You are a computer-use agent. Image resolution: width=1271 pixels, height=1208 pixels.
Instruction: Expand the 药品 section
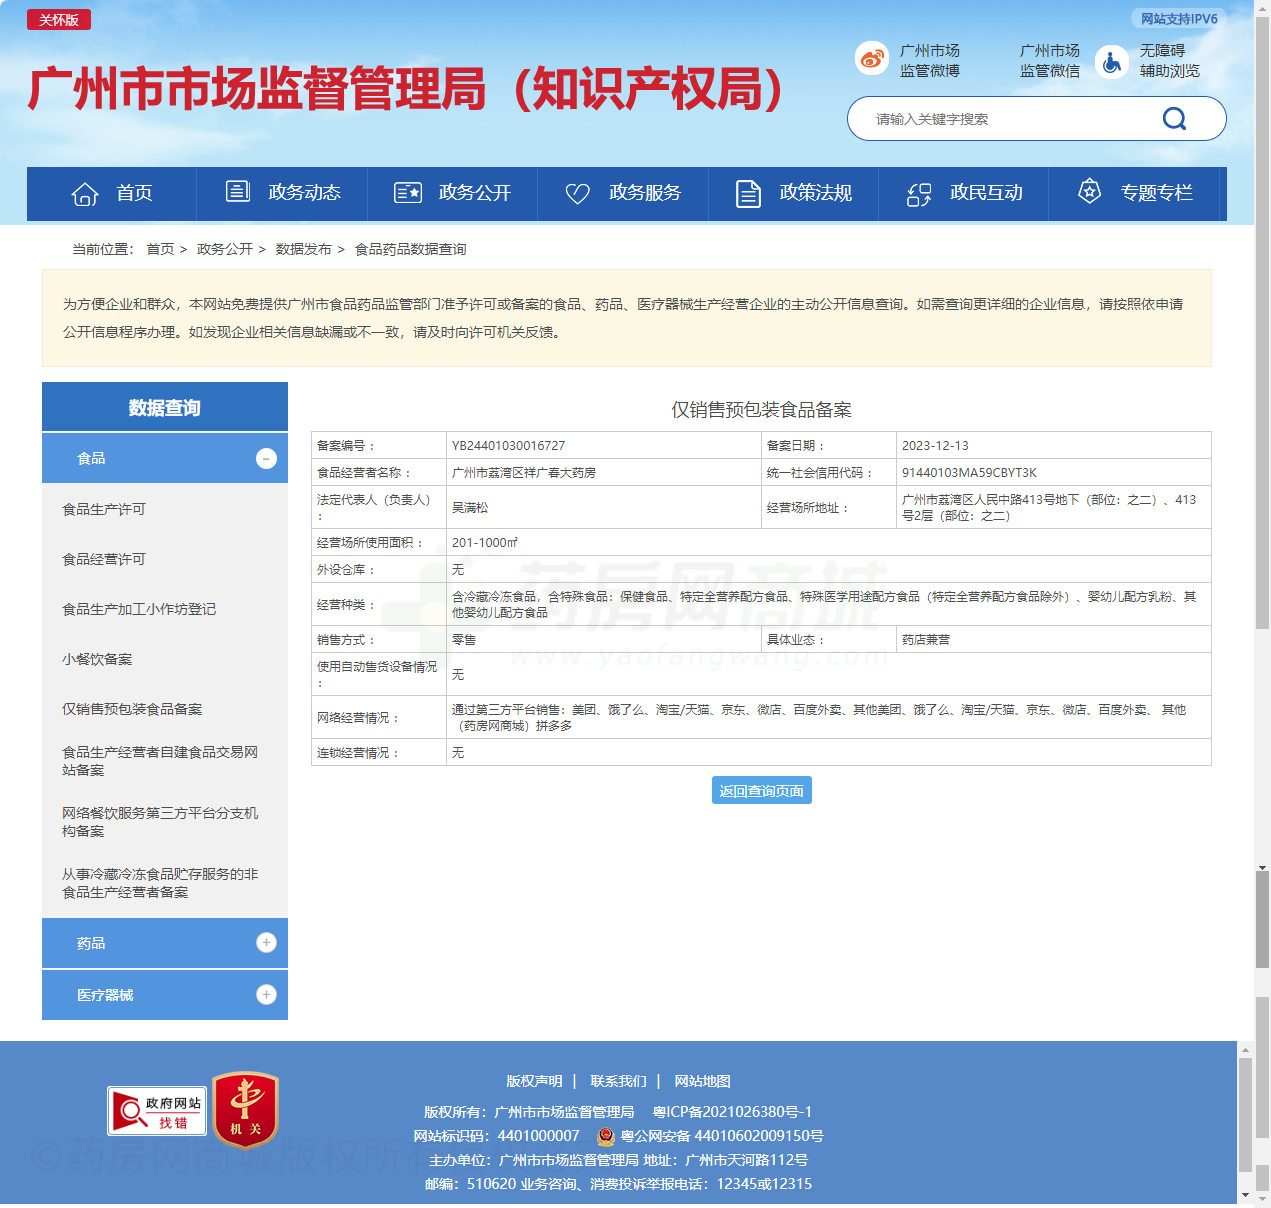(x=266, y=942)
